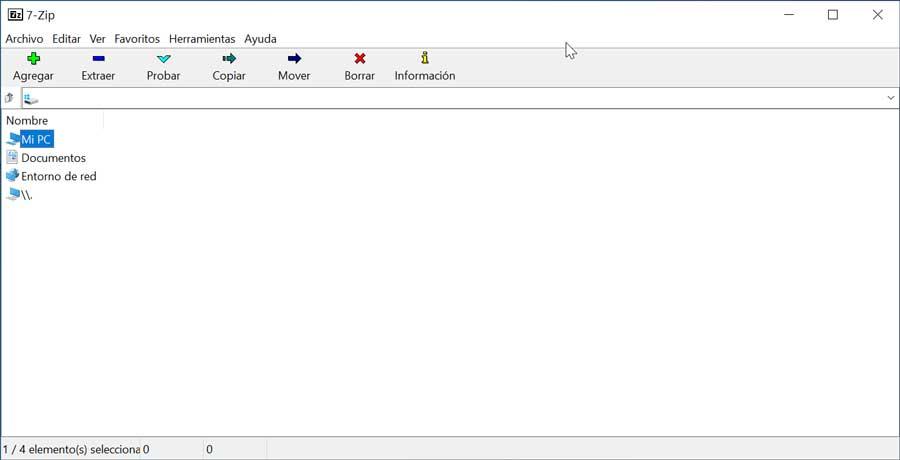Expand the address bar dropdown arrow
Screen dimensions: 900x460
pyautogui.click(x=891, y=98)
